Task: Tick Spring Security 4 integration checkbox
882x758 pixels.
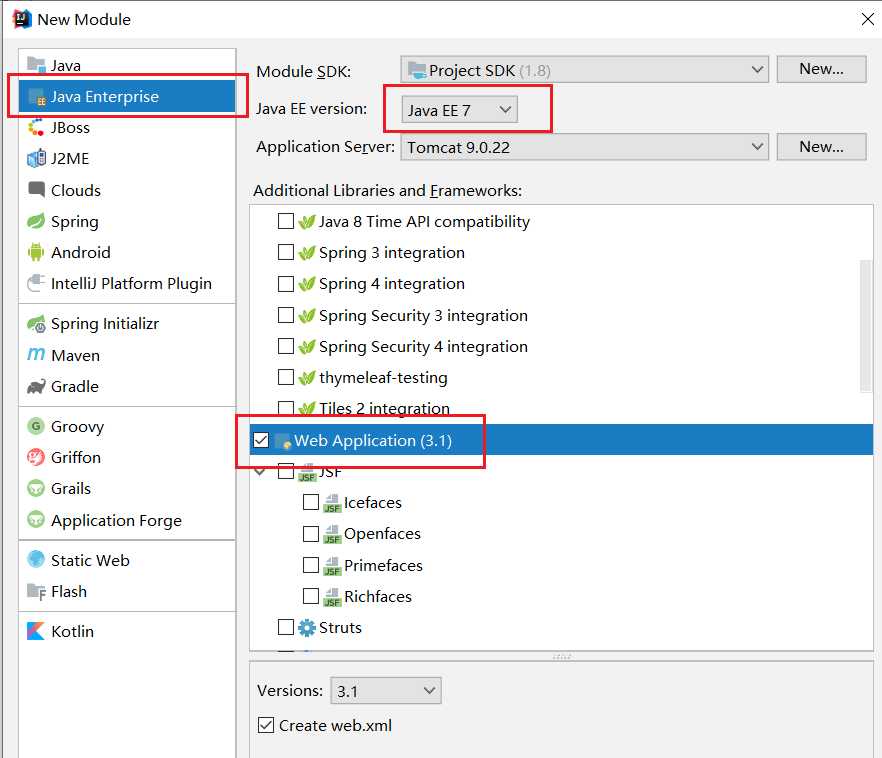Action: (x=286, y=346)
